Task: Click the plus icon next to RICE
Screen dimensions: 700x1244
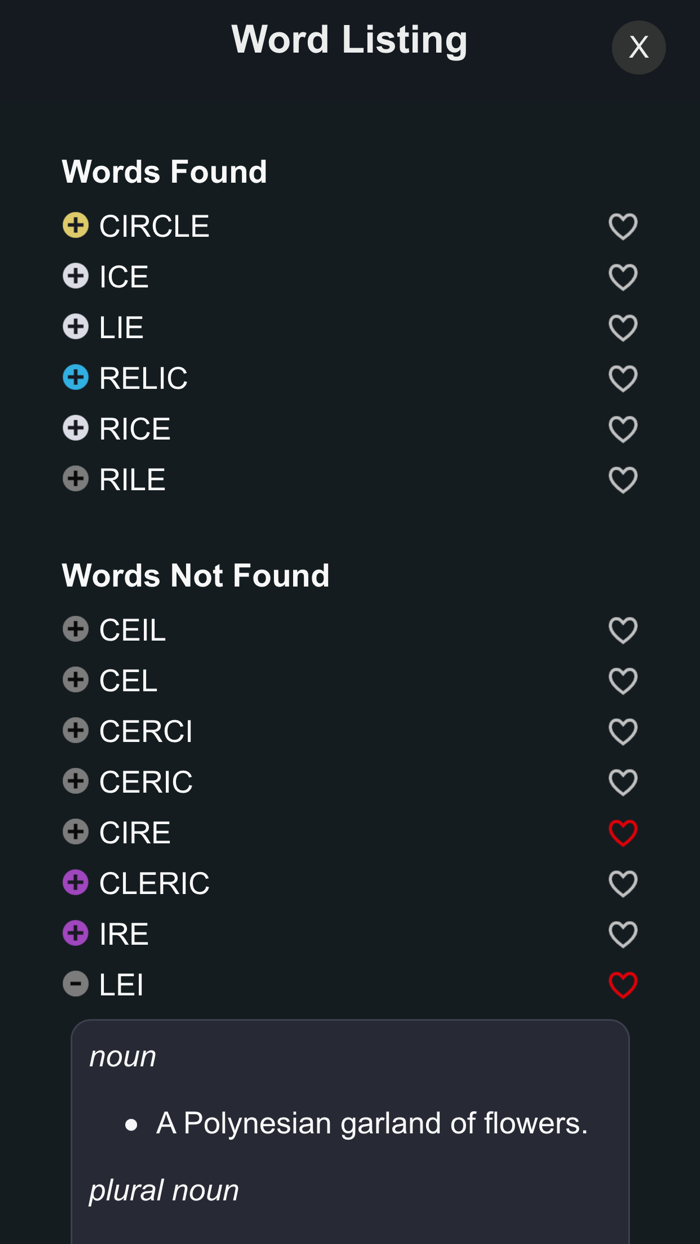Action: (x=74, y=428)
